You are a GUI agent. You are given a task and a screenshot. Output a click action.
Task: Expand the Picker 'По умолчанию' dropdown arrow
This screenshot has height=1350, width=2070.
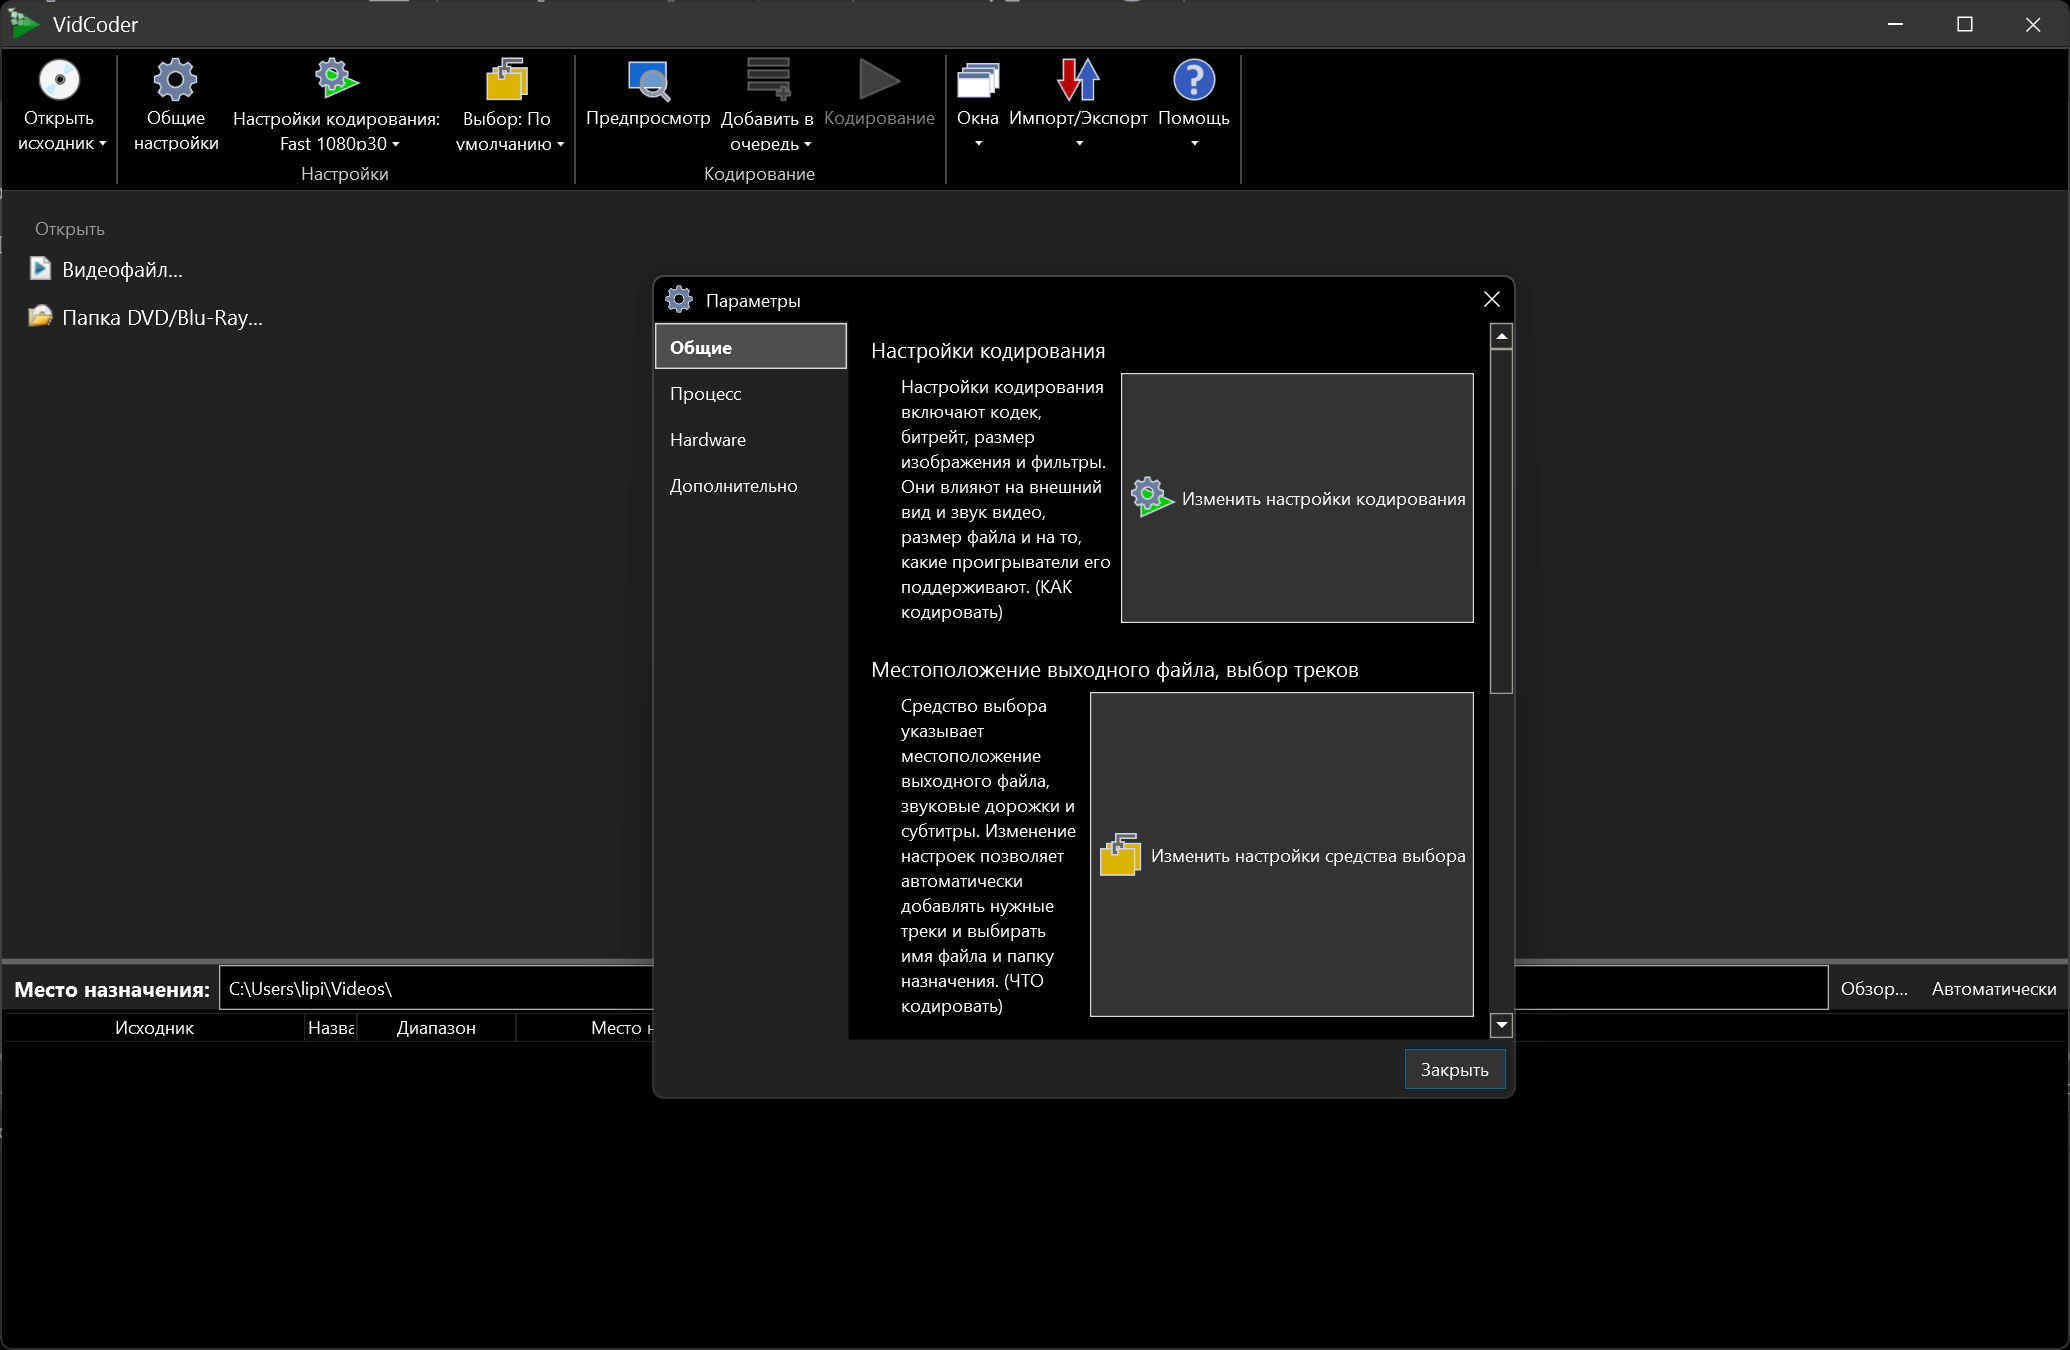click(x=561, y=145)
